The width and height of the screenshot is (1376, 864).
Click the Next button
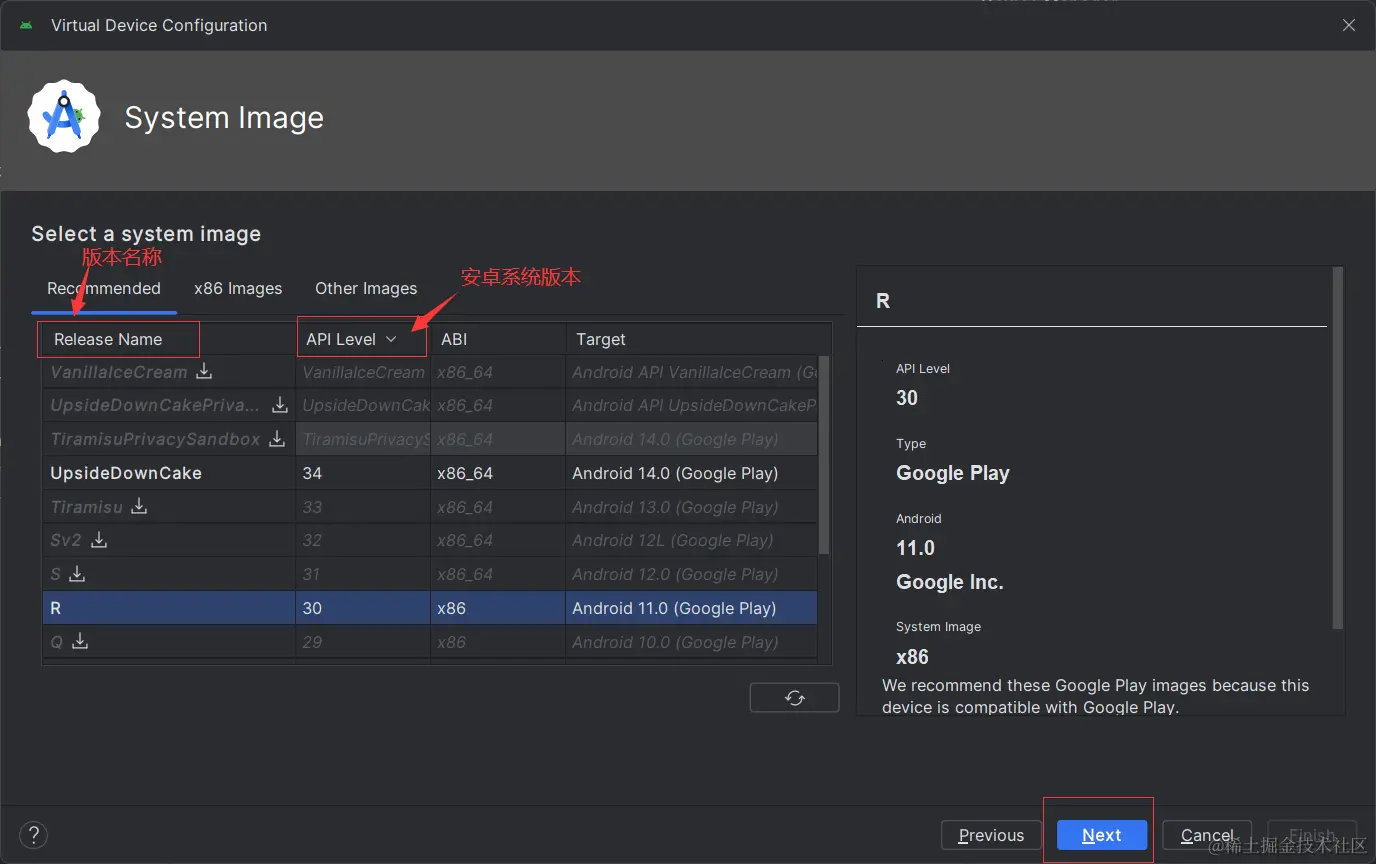tap(1101, 835)
